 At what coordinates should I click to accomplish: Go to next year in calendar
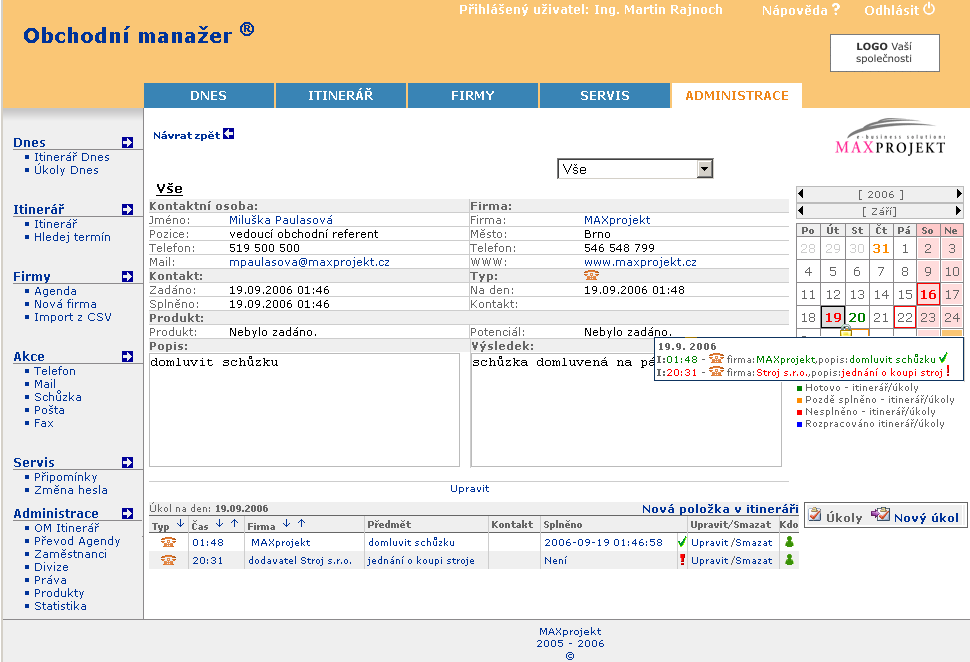coord(959,194)
